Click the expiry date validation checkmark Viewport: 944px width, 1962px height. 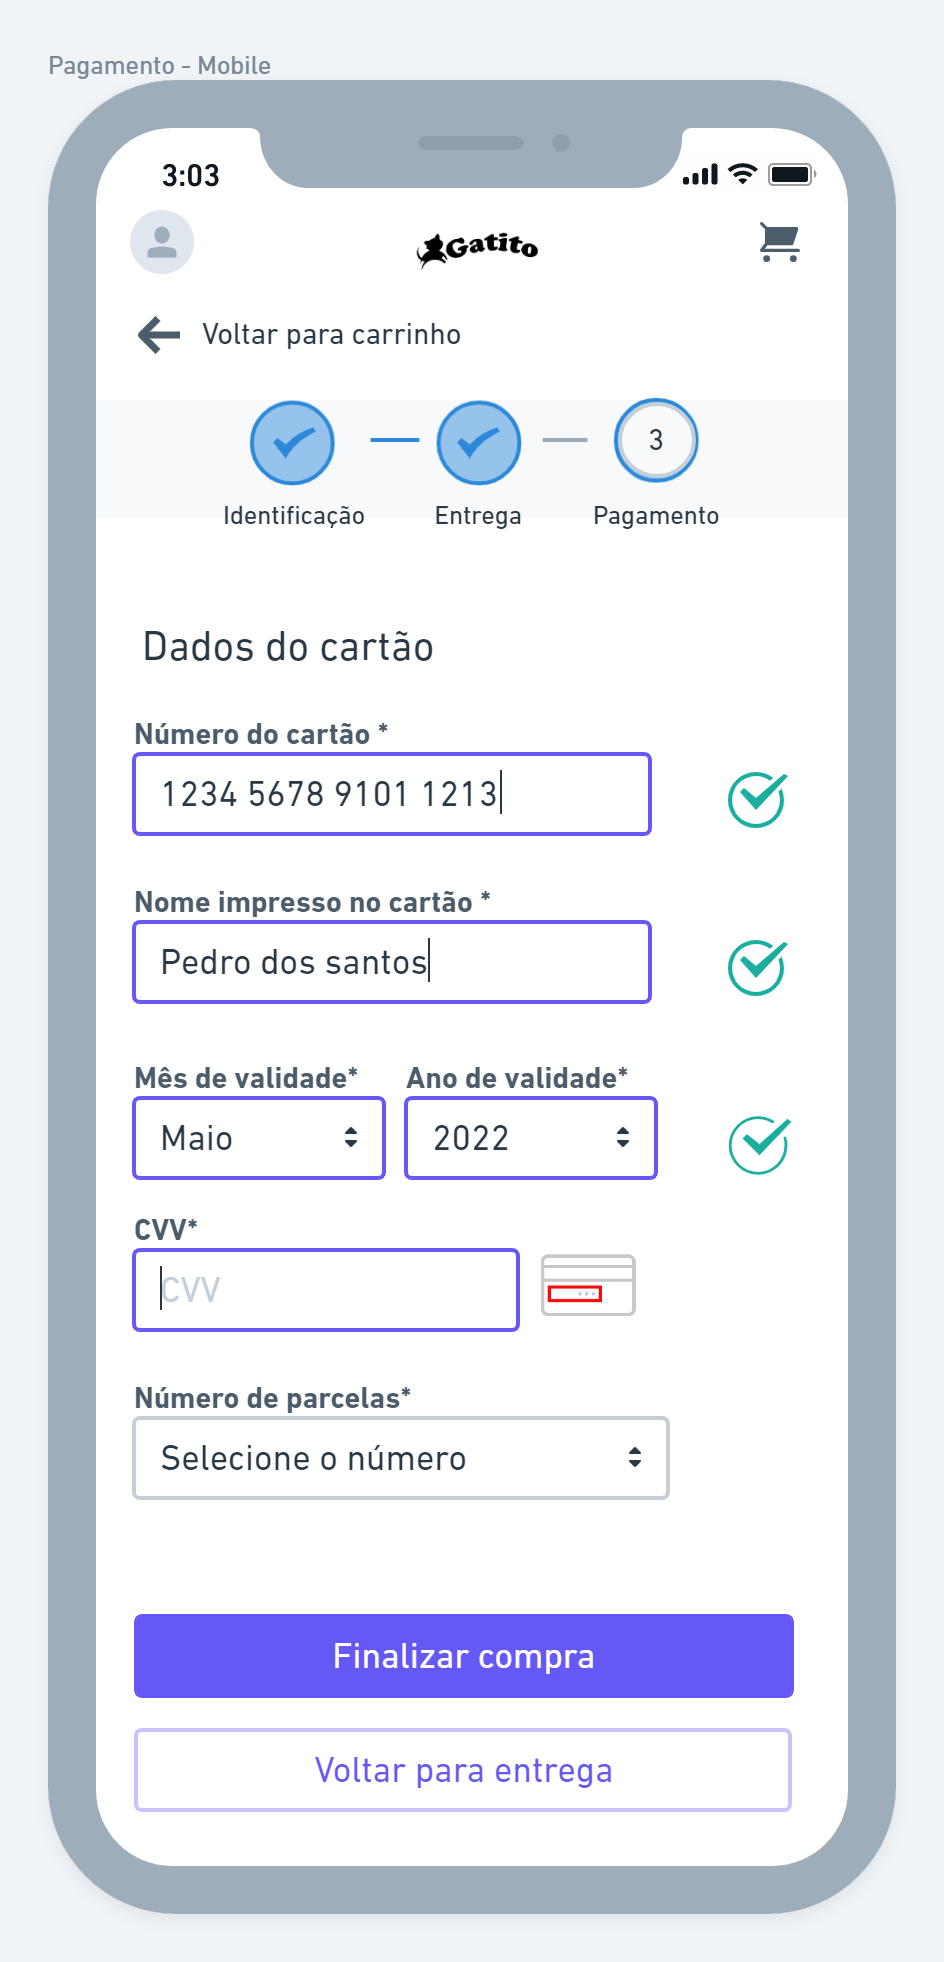tap(759, 1144)
